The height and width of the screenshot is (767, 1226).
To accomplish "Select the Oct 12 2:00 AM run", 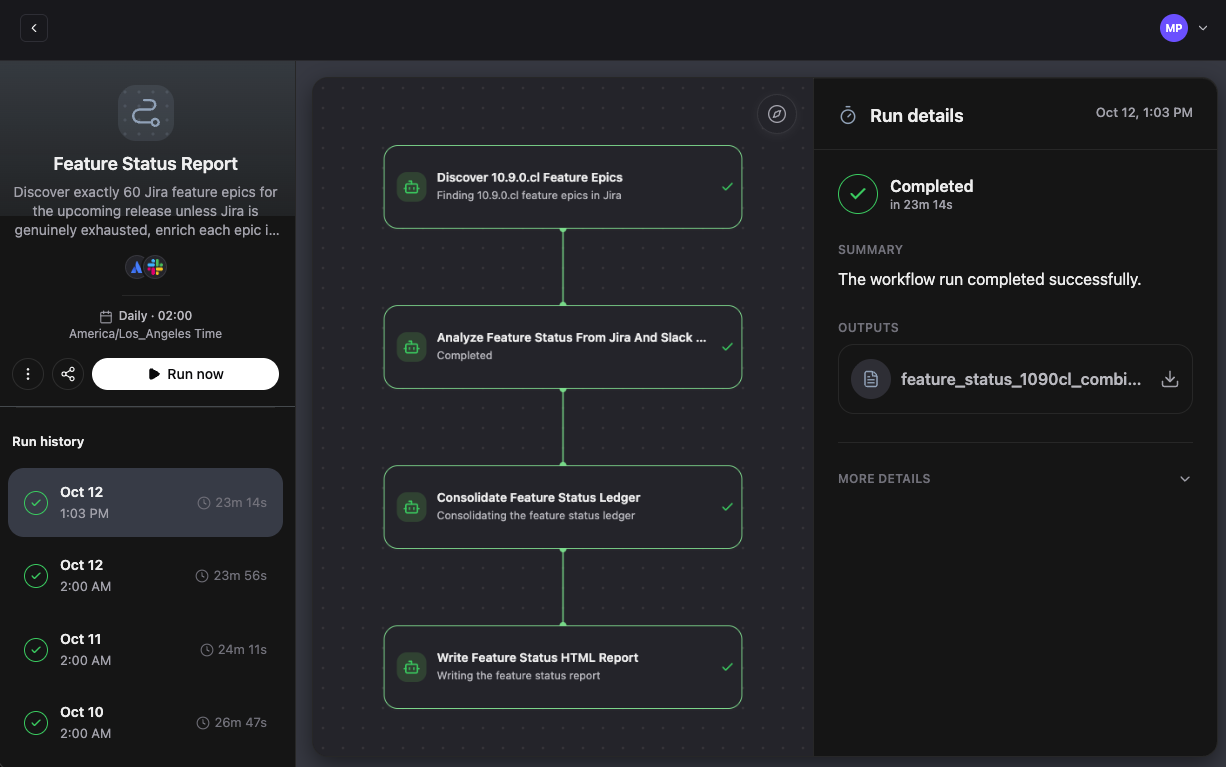I will coord(145,576).
